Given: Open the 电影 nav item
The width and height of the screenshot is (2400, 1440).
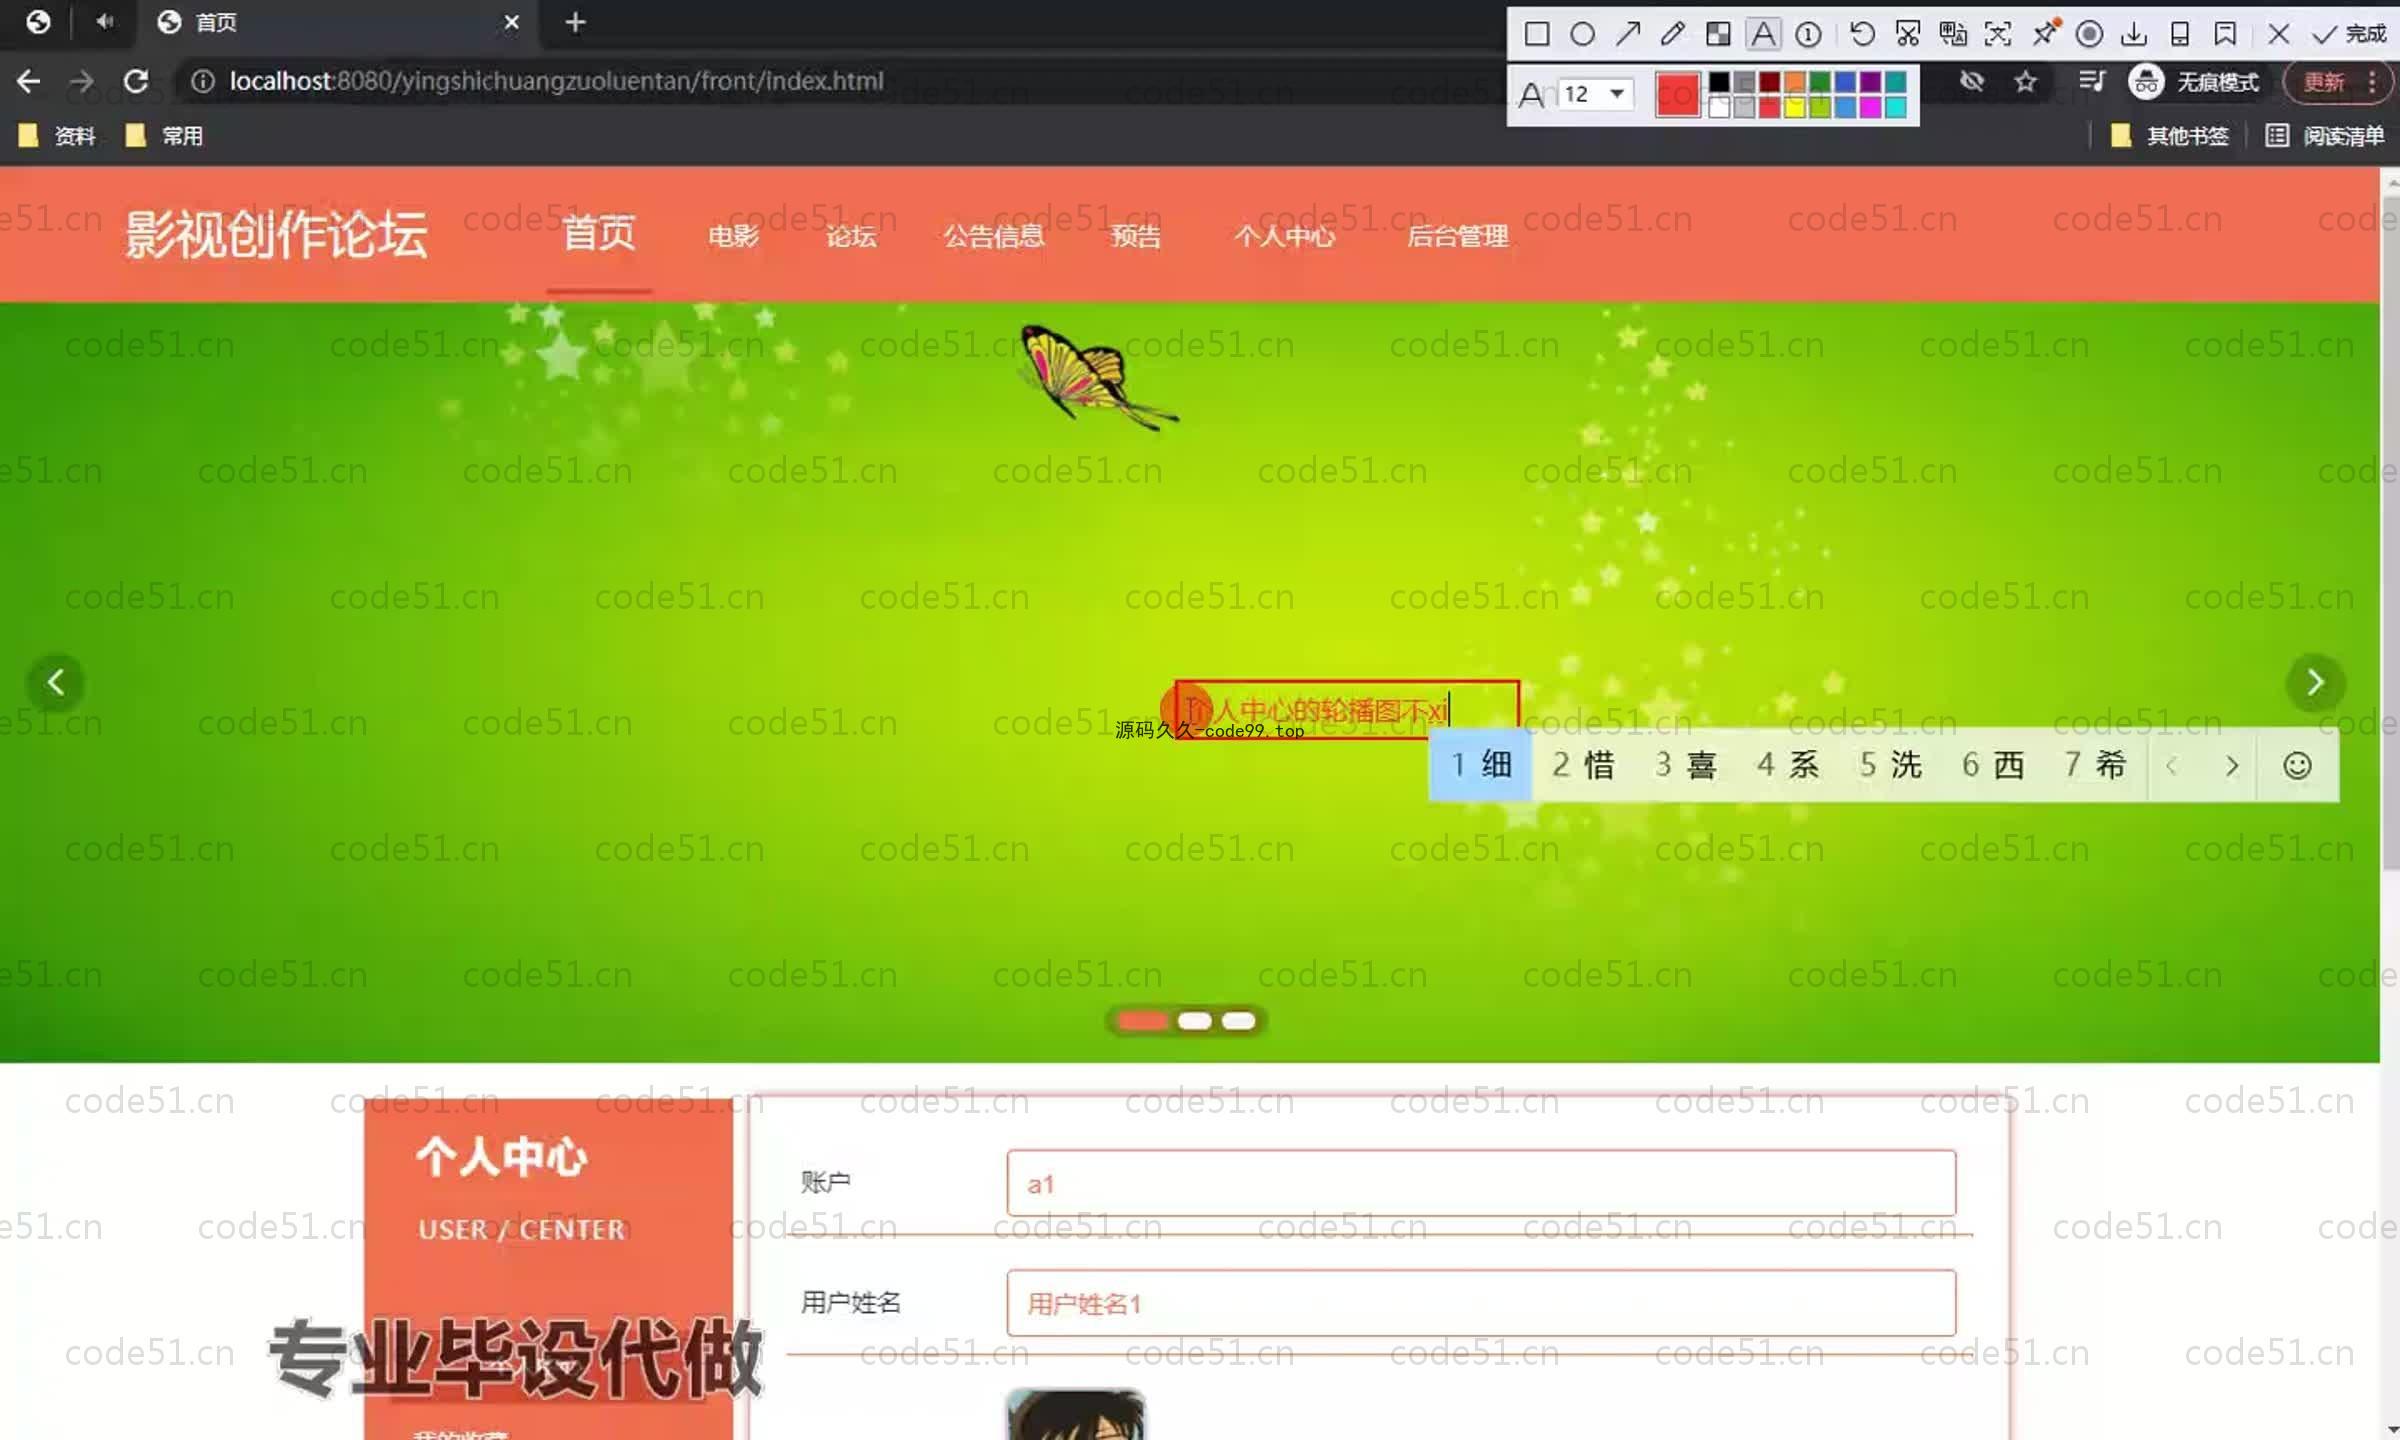Looking at the screenshot, I should pyautogui.click(x=733, y=236).
